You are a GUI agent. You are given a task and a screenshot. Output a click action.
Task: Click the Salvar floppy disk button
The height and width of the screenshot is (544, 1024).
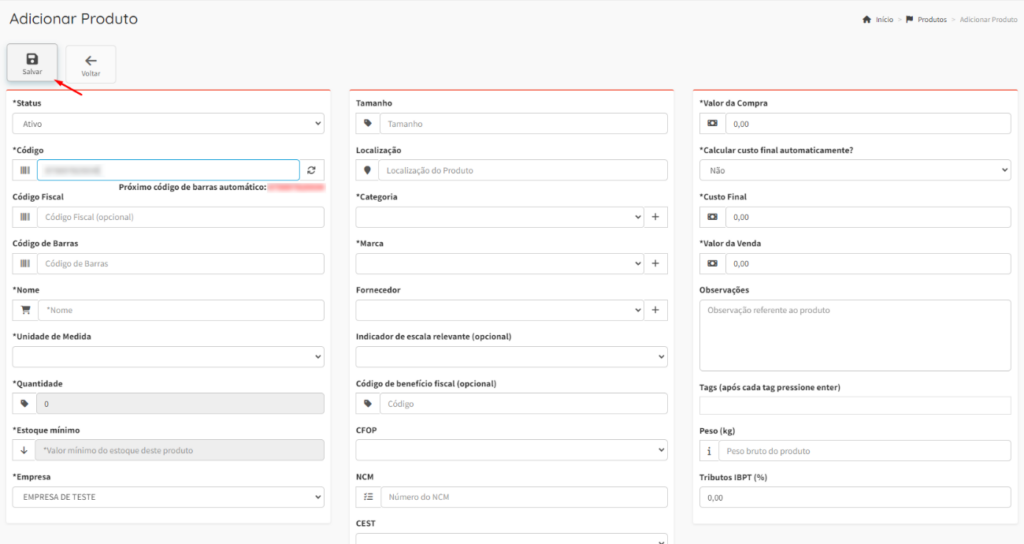[x=32, y=63]
